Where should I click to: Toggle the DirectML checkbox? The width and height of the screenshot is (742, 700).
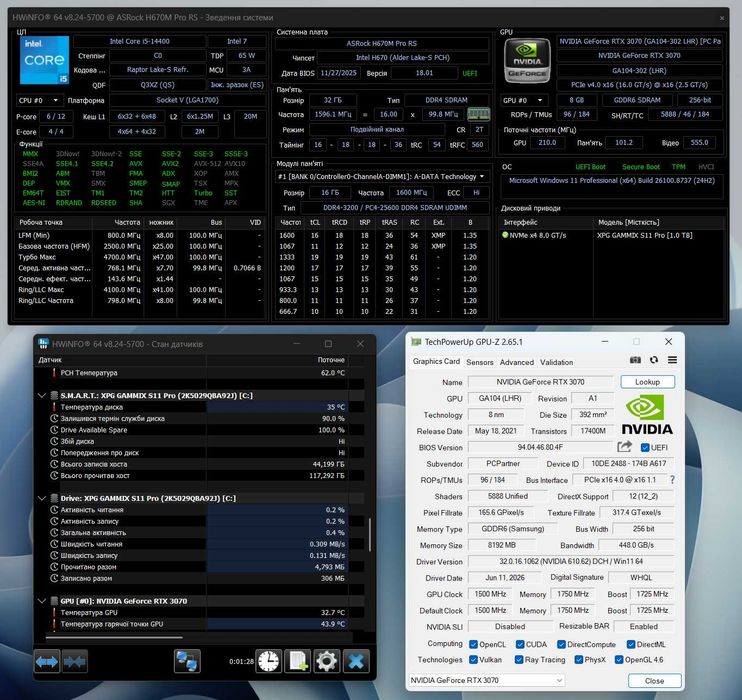click(631, 644)
